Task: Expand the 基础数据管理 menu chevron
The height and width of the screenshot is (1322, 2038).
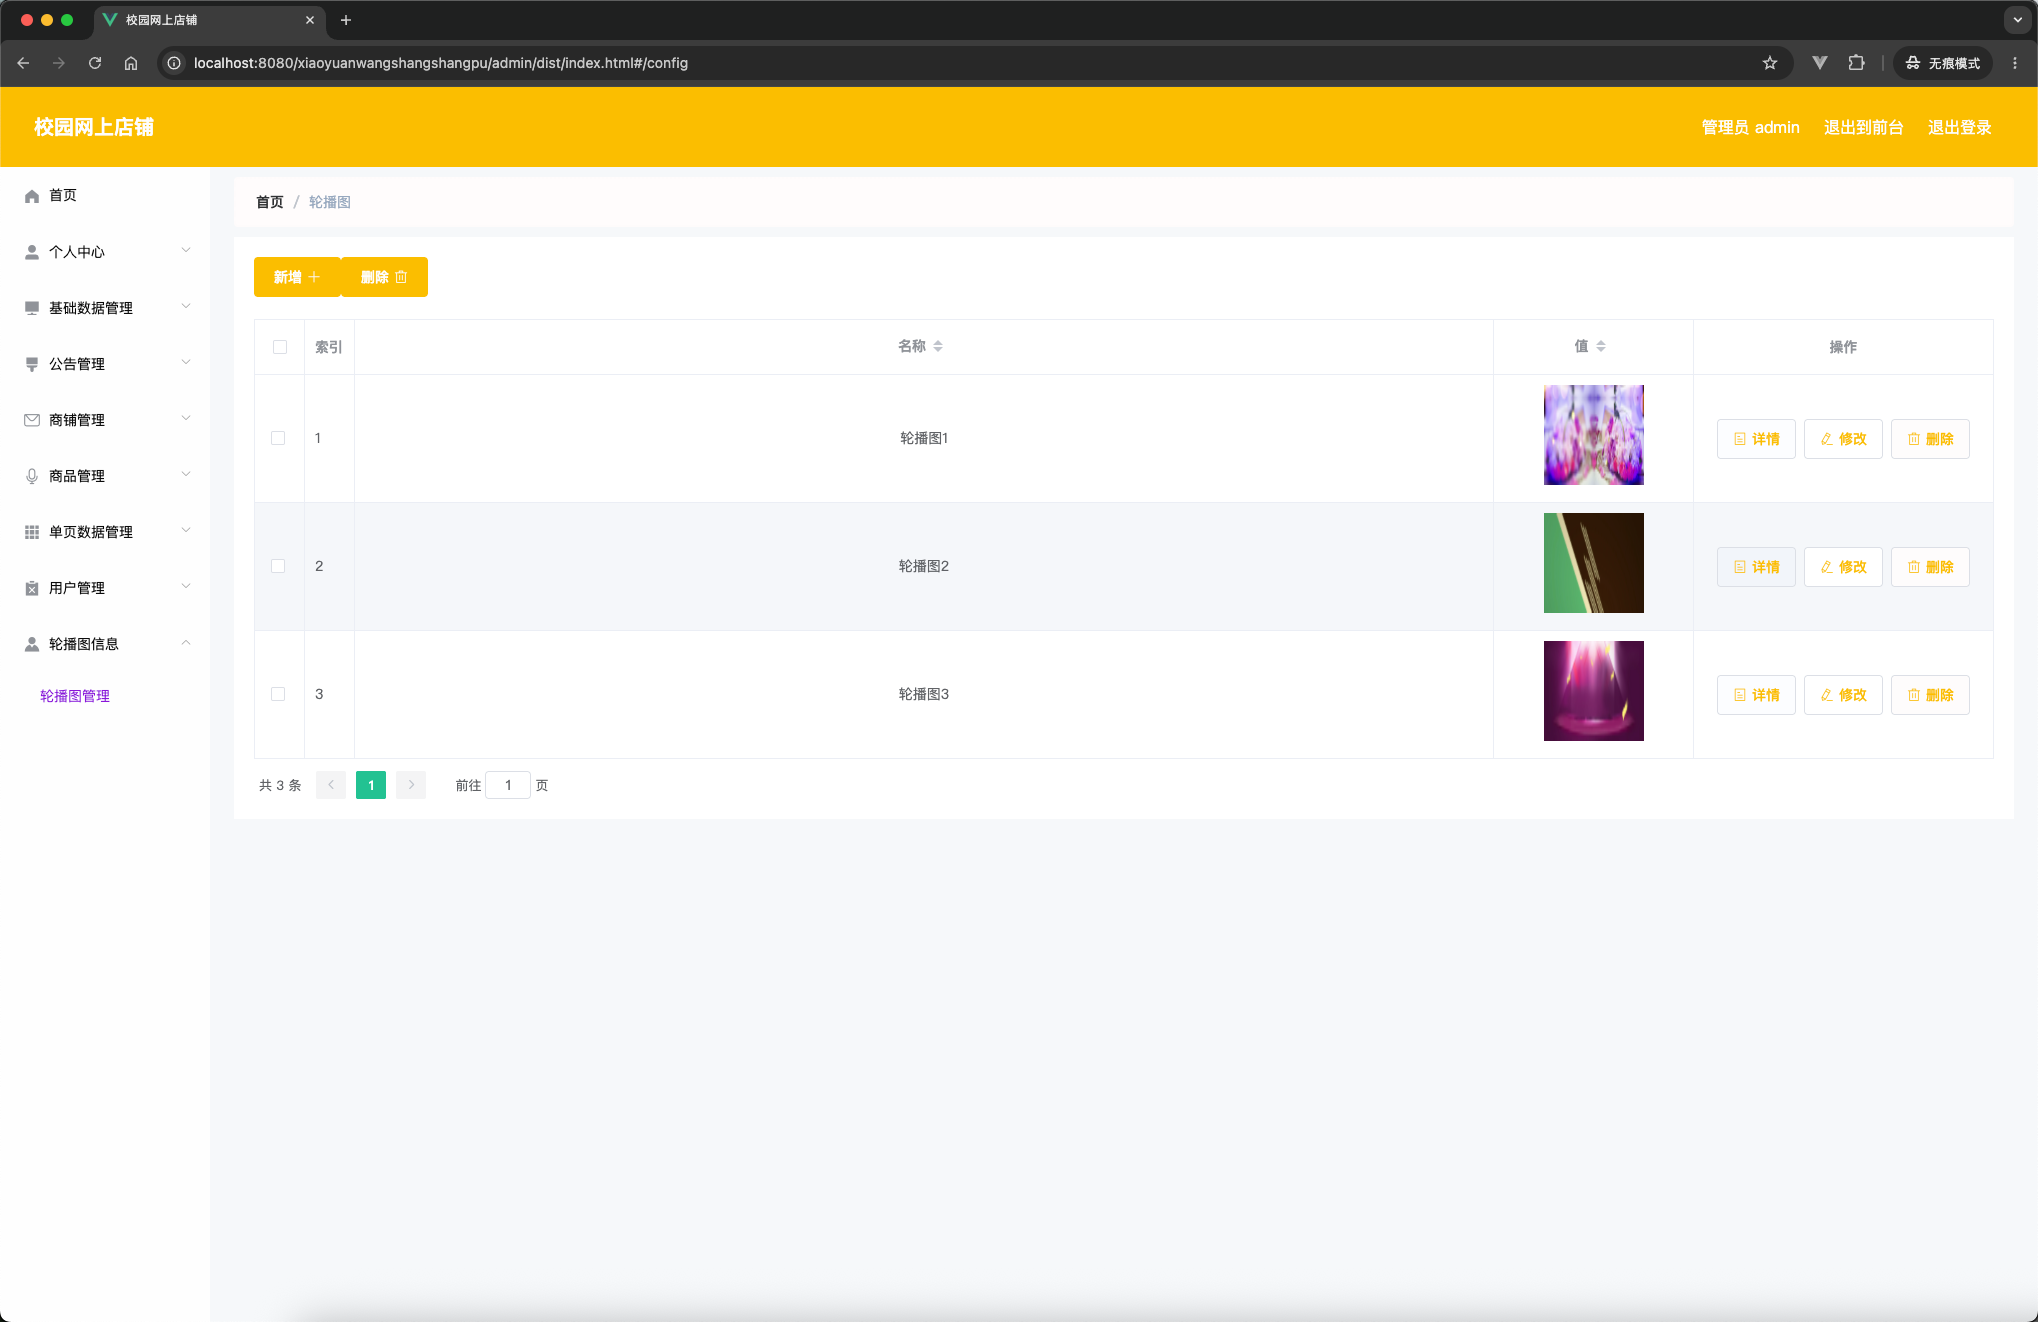Action: pyautogui.click(x=186, y=306)
